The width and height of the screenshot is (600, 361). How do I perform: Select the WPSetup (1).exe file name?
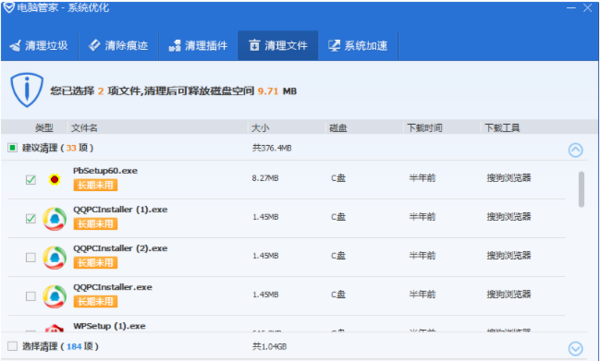click(109, 326)
